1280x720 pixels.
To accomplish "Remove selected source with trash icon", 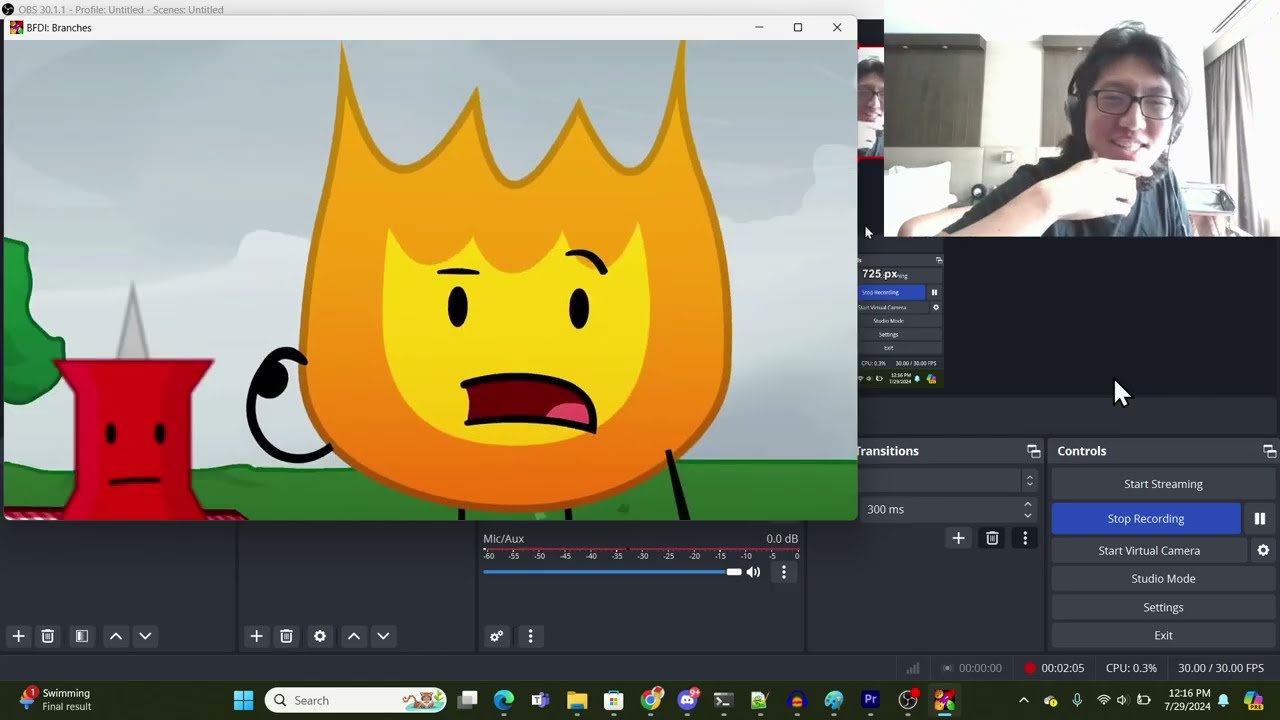I will point(286,636).
